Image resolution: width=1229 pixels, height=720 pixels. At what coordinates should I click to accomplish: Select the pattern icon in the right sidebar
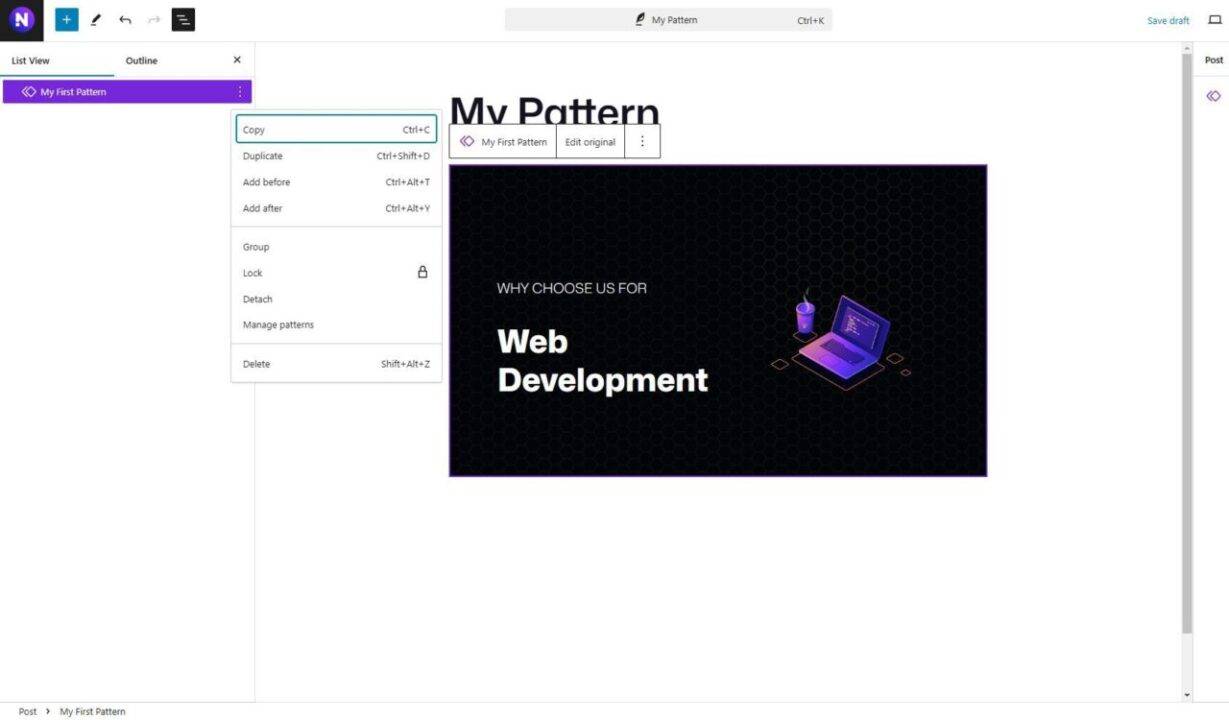1213,95
